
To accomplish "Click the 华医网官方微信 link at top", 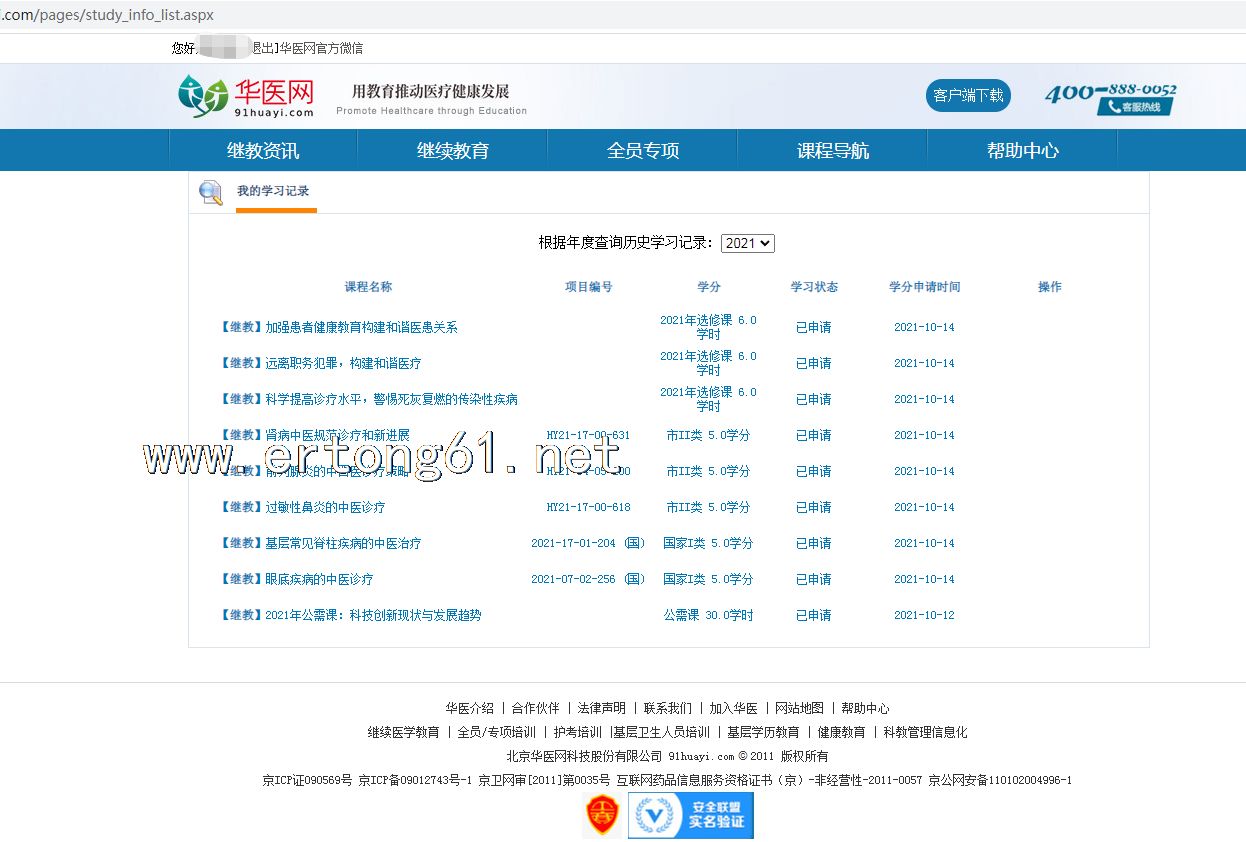I will 321,48.
